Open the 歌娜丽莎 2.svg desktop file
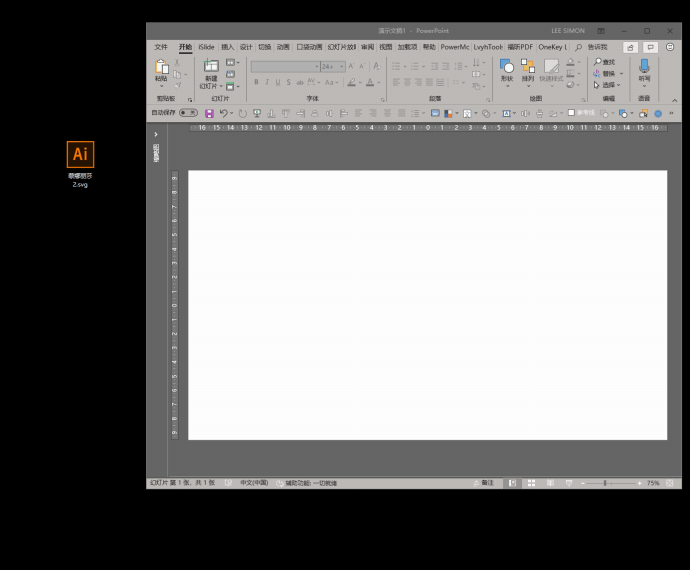The width and height of the screenshot is (690, 570). pos(80,155)
